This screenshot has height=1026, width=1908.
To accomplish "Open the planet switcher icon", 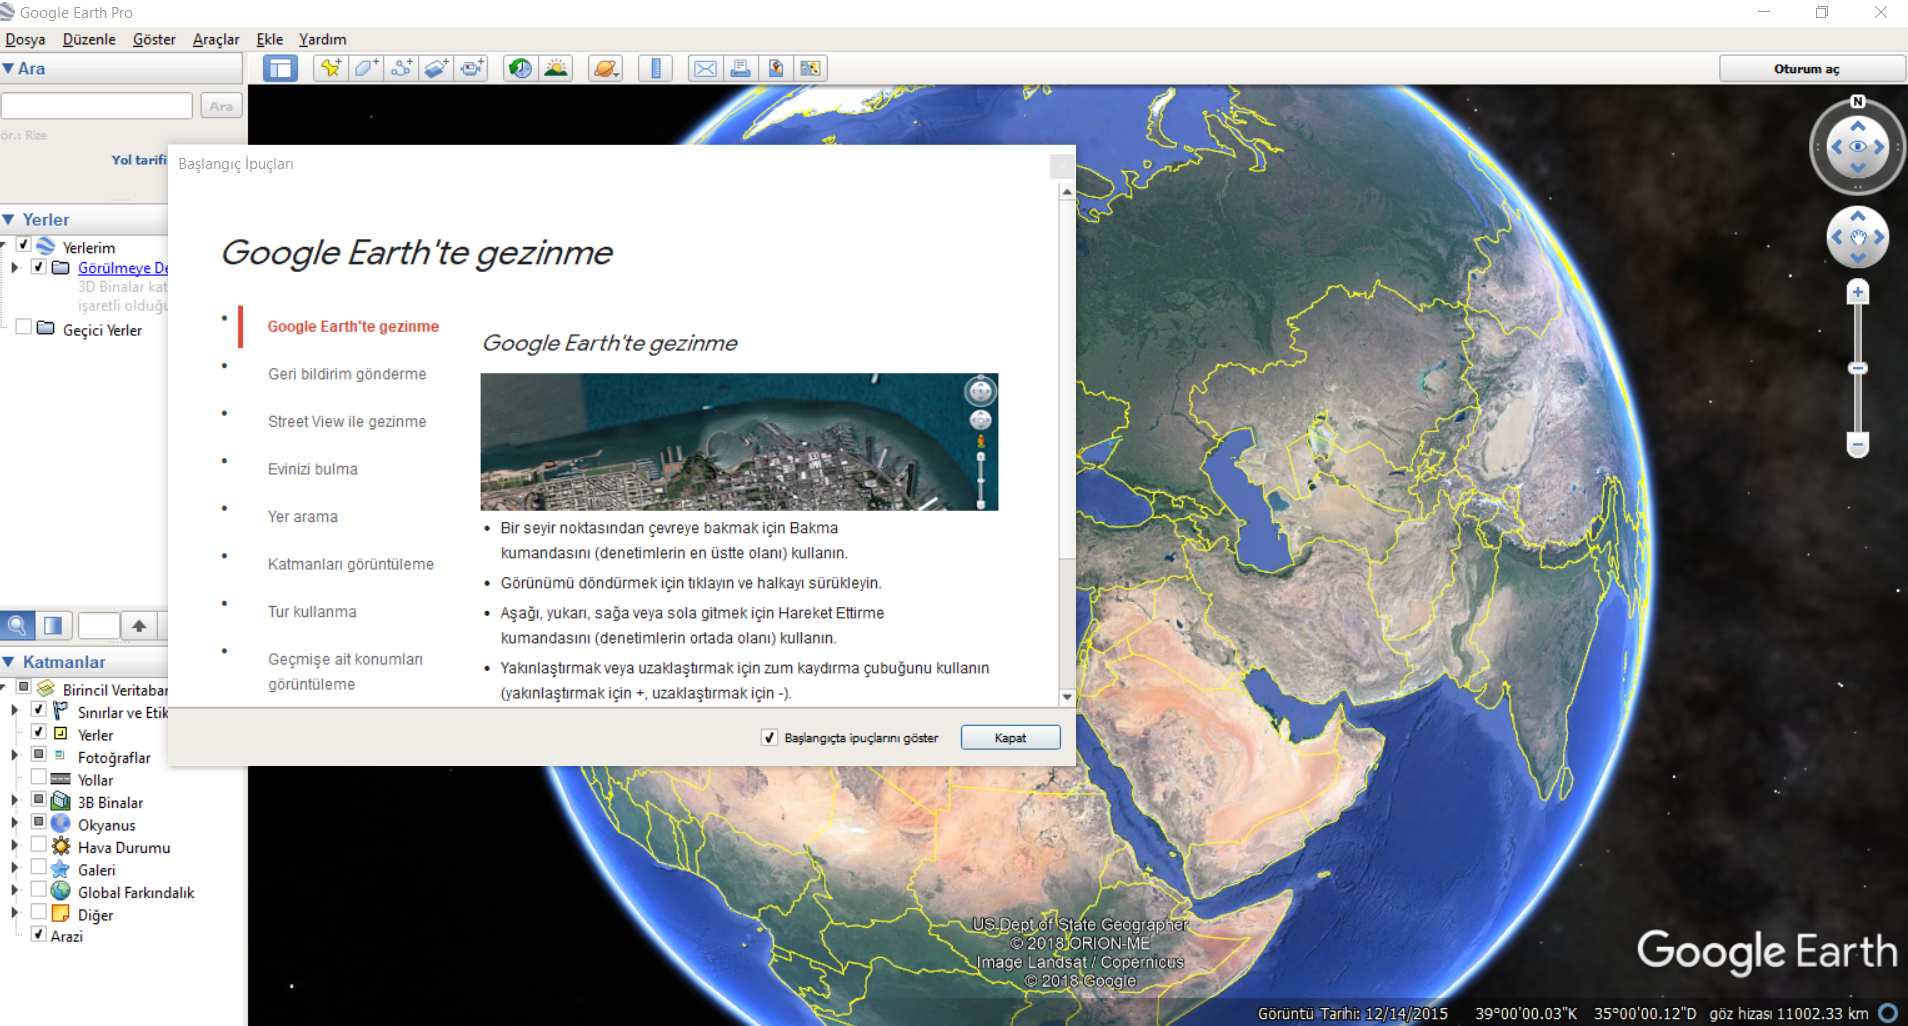I will [605, 68].
